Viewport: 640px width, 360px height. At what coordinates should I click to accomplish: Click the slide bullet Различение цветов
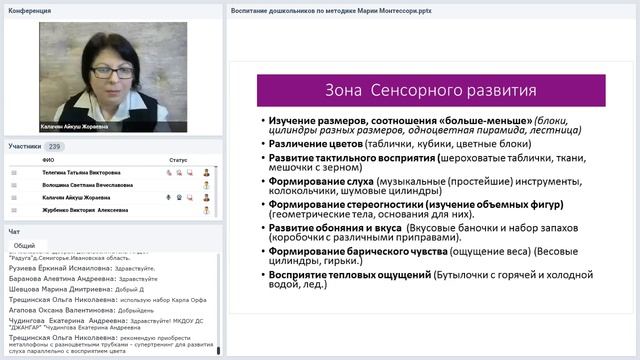tap(400, 144)
